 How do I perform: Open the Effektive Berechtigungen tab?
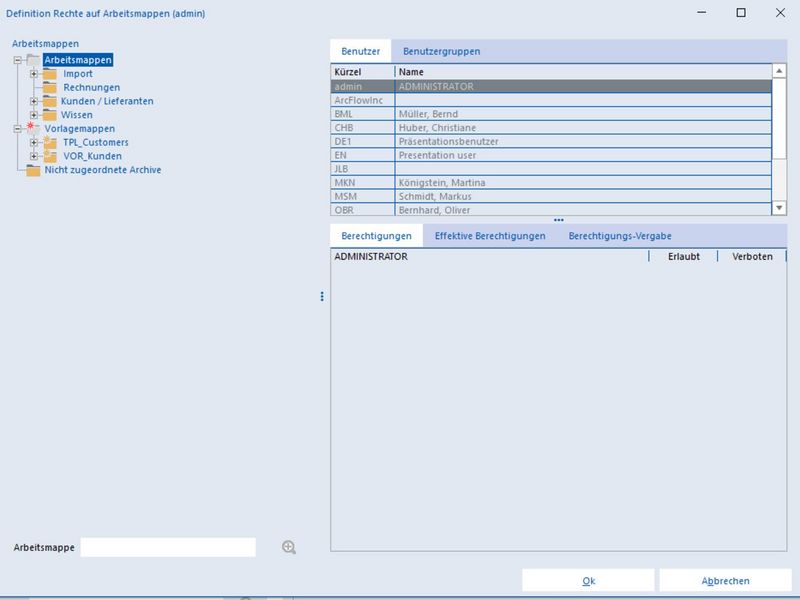490,236
